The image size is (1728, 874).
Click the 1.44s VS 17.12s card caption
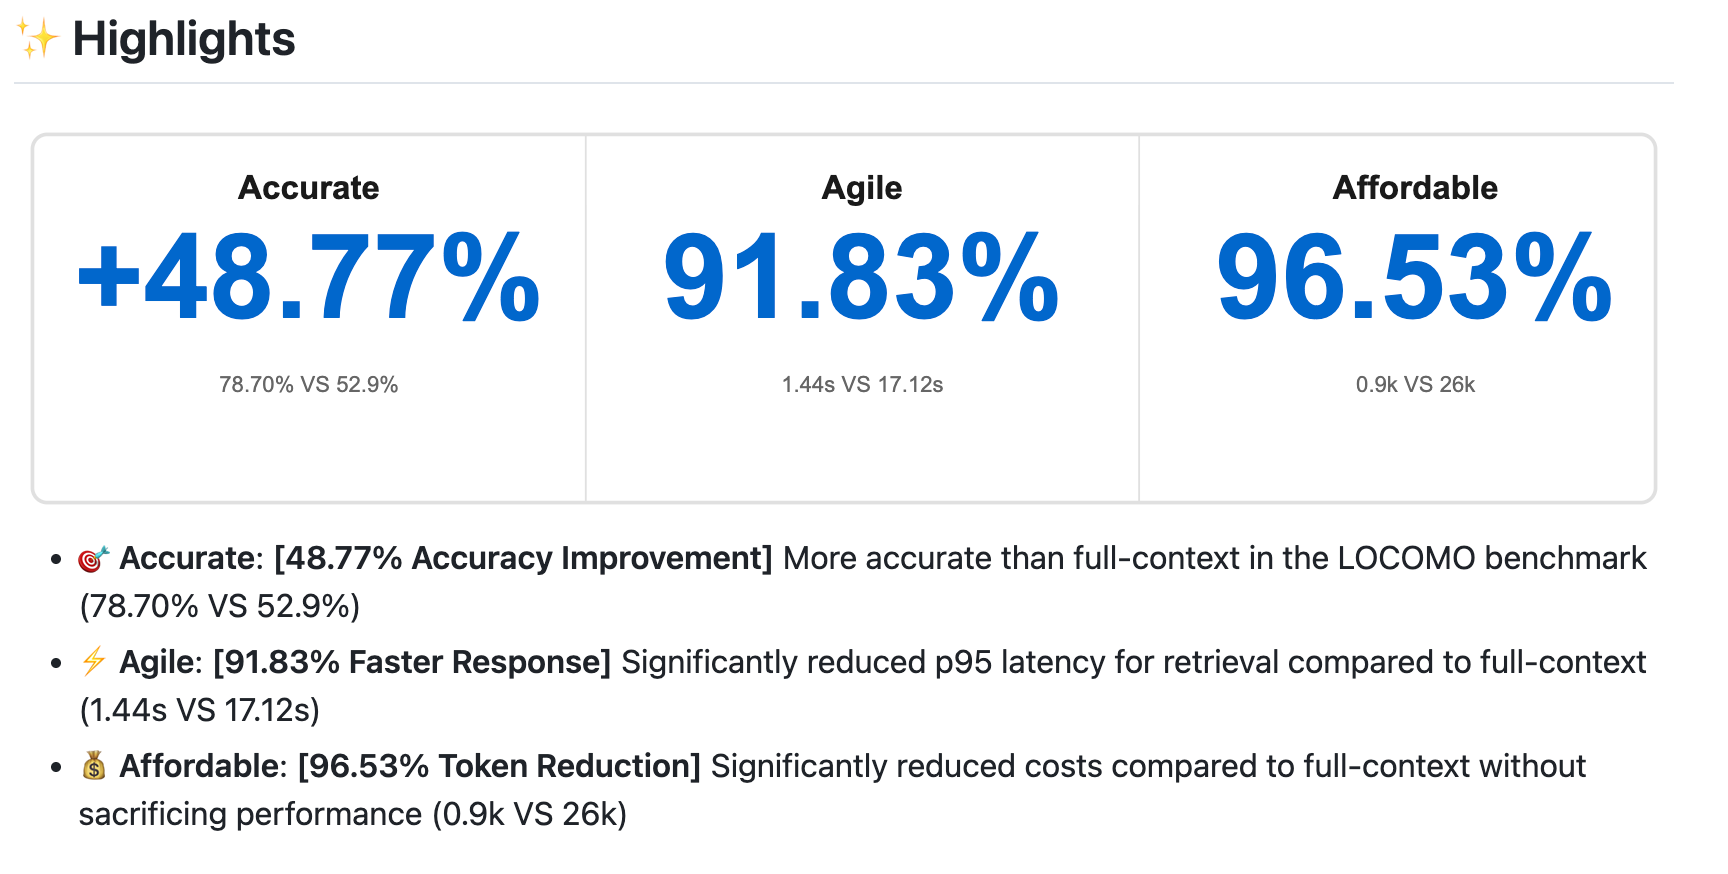(861, 385)
